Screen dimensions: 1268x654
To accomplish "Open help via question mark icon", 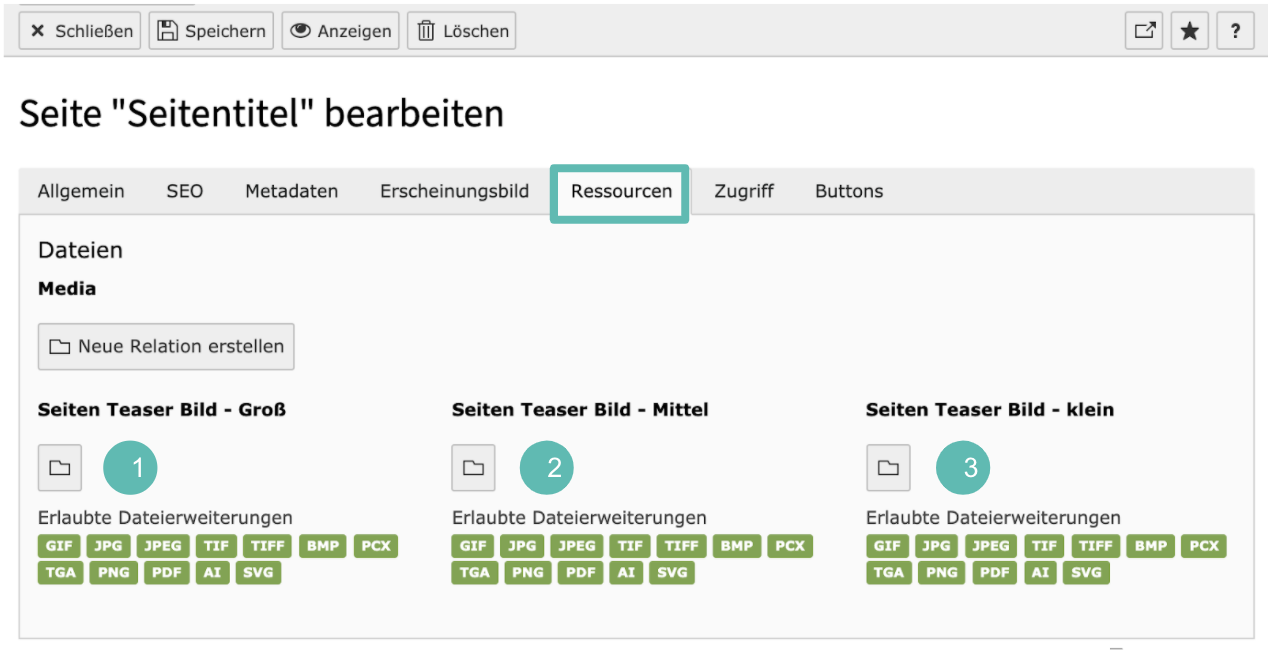I will pyautogui.click(x=1235, y=31).
